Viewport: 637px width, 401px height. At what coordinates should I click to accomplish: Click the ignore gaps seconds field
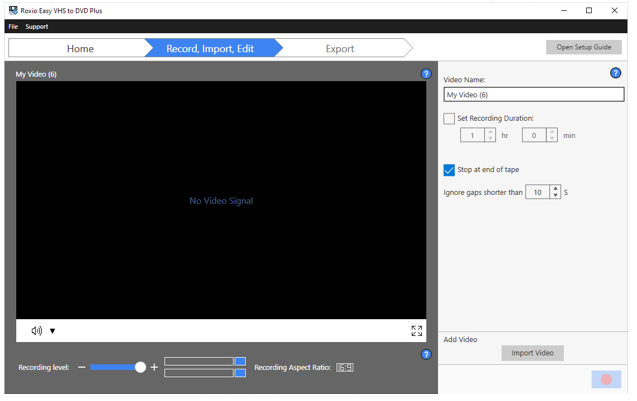(x=537, y=192)
